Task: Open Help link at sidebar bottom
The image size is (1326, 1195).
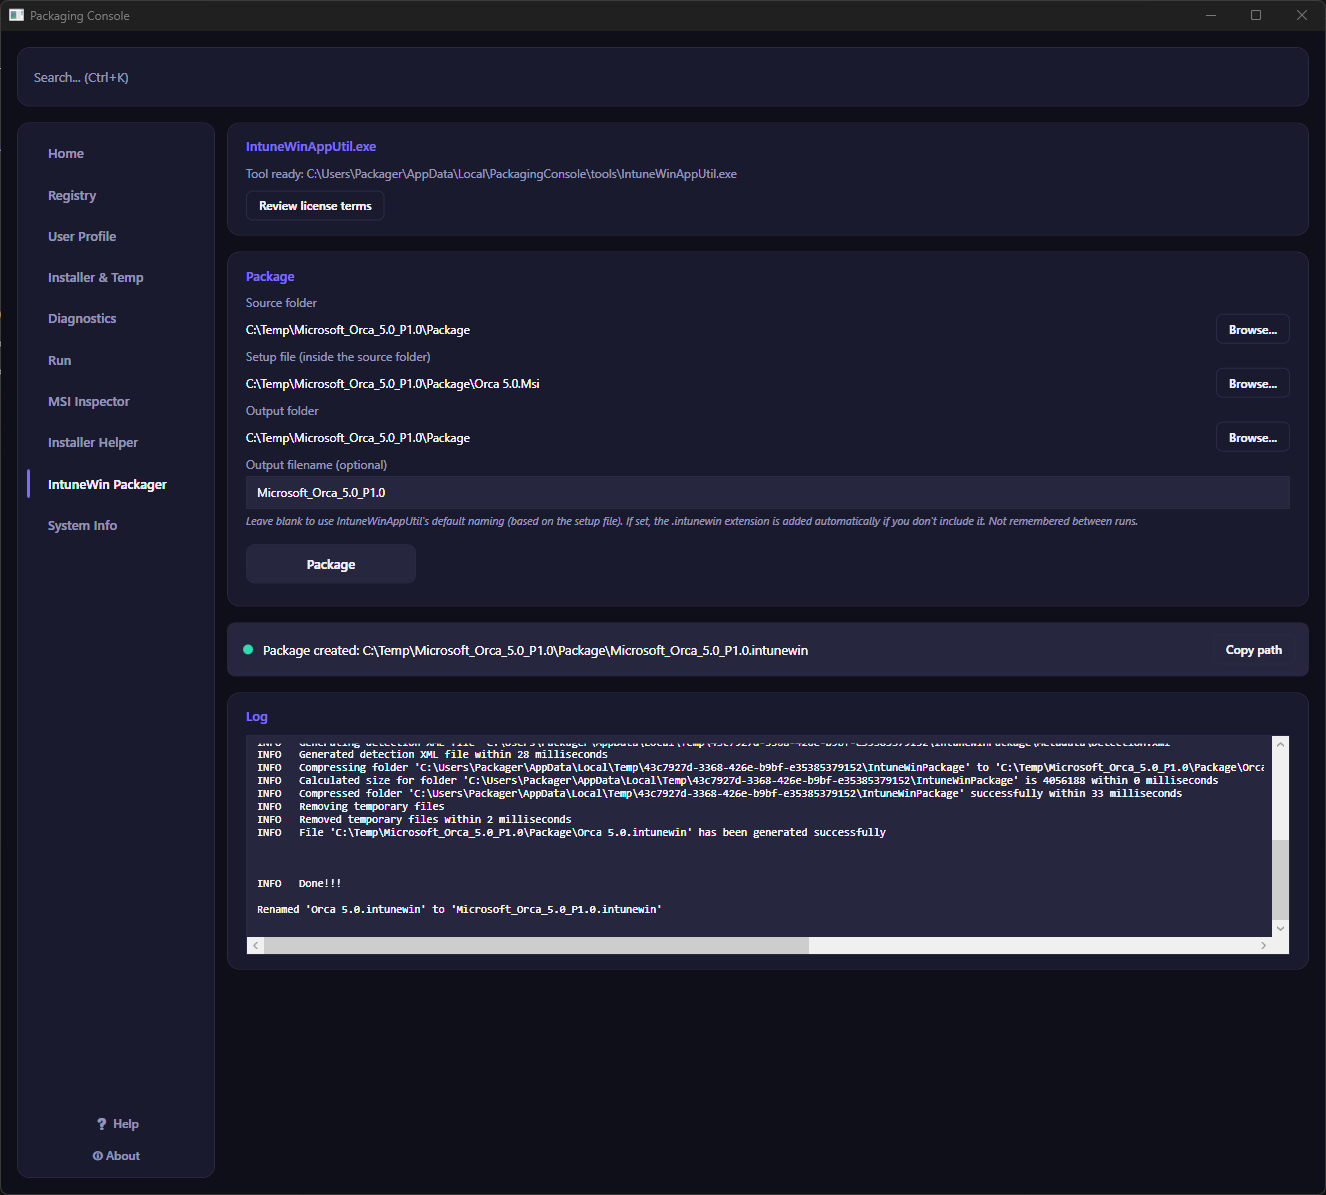Action: tap(117, 1124)
